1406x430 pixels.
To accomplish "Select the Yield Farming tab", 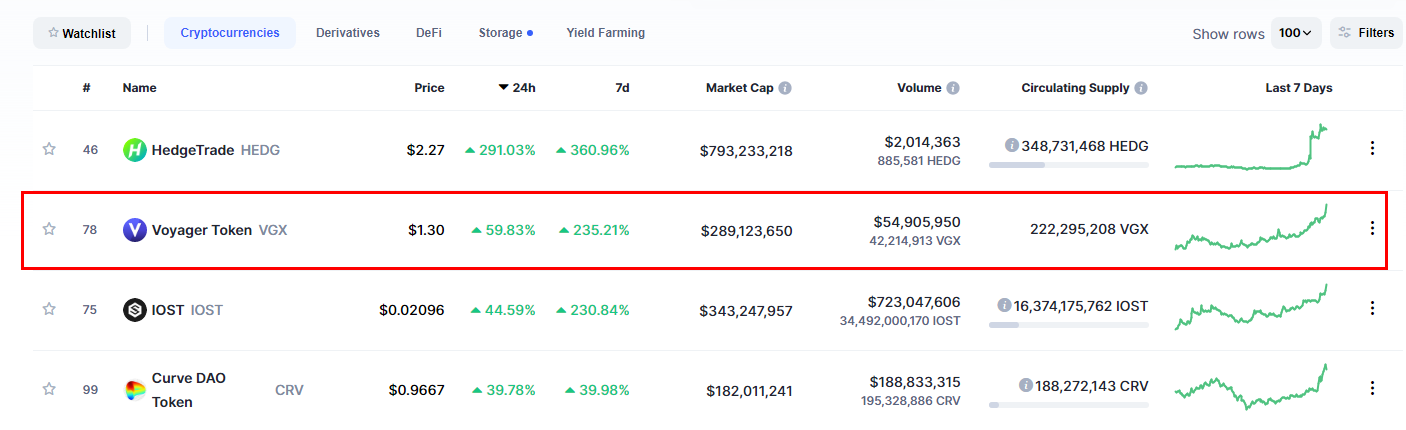I will (605, 33).
